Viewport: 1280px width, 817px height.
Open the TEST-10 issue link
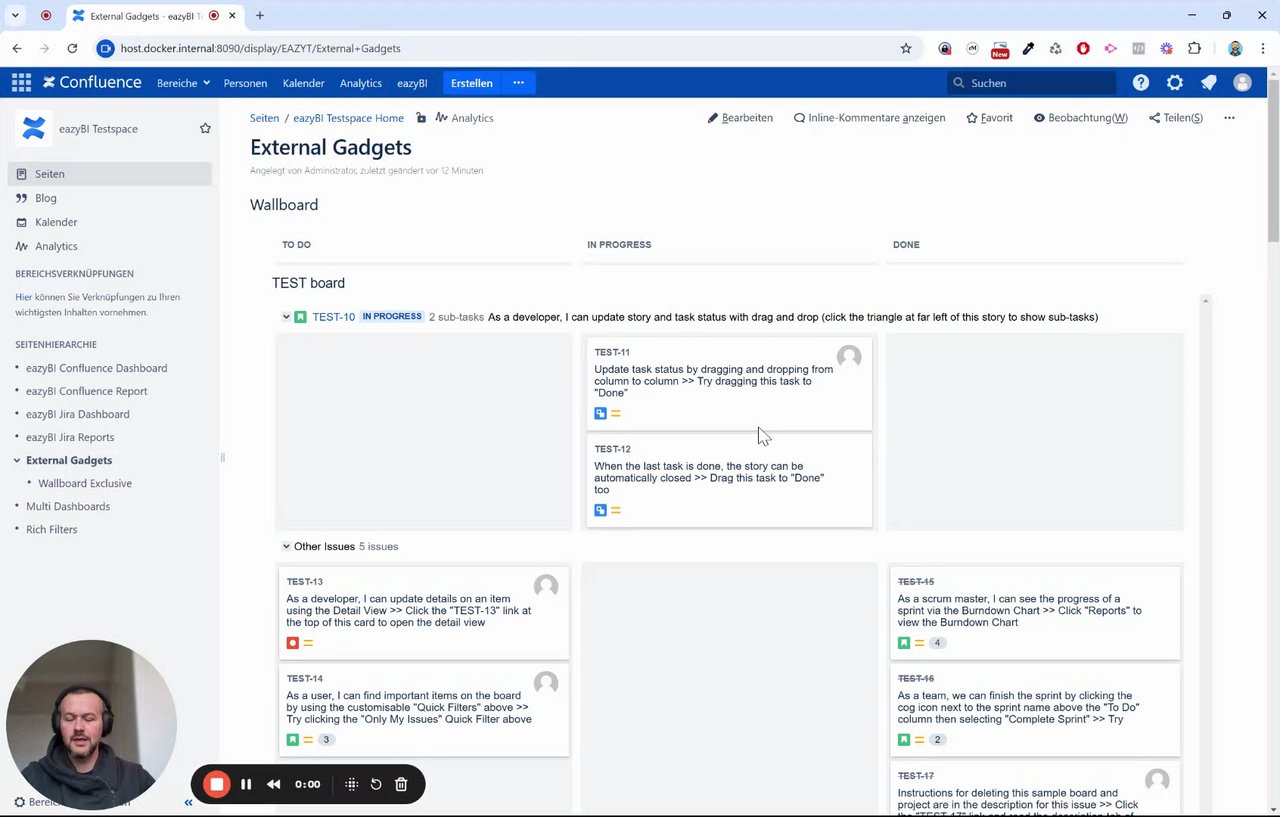point(333,317)
